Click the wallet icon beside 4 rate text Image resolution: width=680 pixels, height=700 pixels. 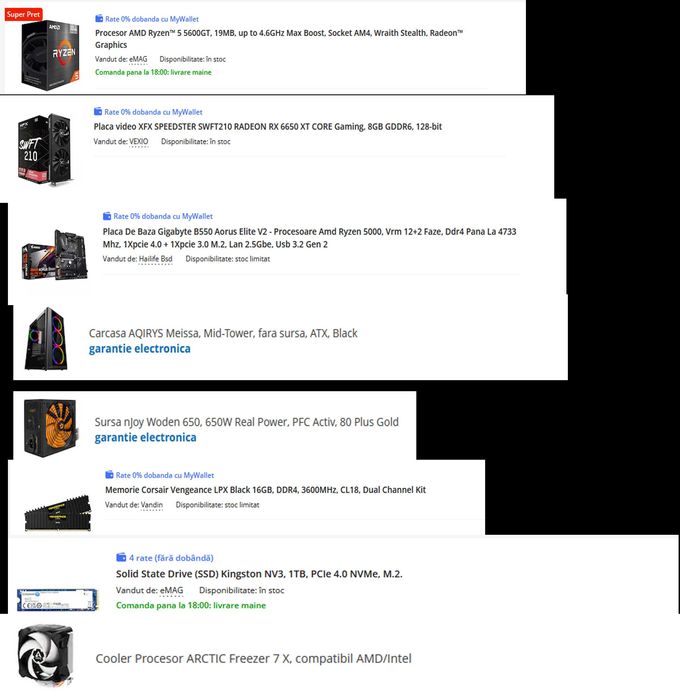(121, 557)
